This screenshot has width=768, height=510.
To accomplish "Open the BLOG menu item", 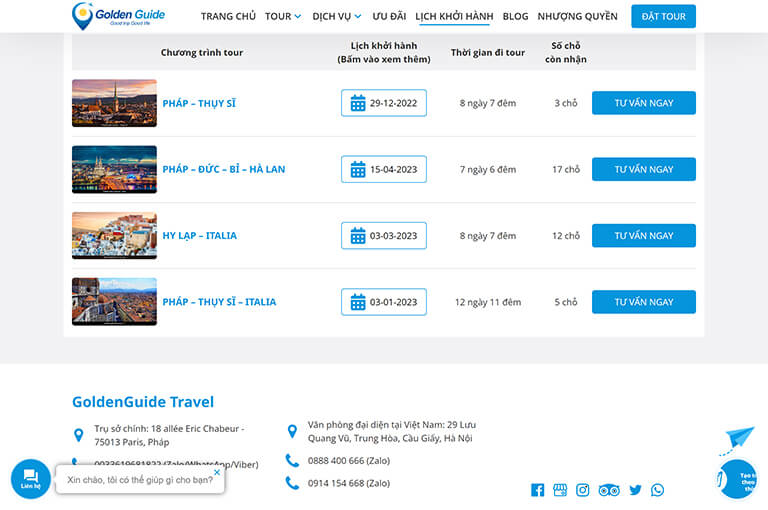I will click(515, 16).
